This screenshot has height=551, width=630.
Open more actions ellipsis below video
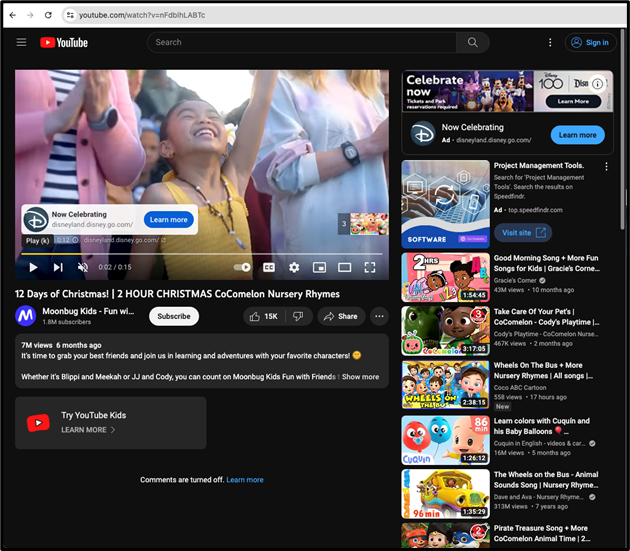379,316
